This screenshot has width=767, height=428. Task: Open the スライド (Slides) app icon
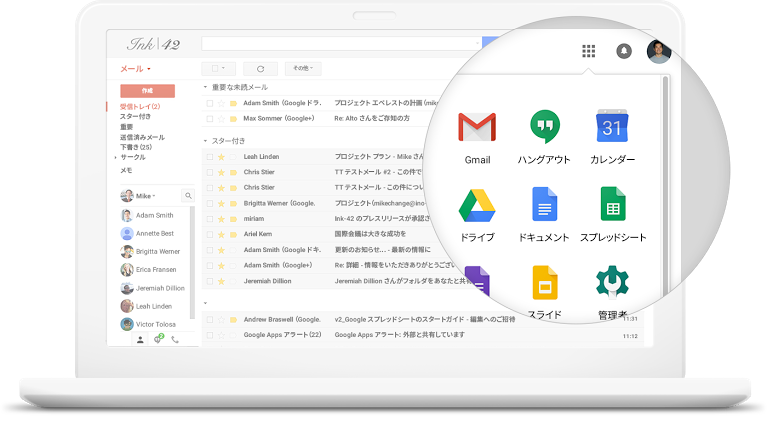[545, 282]
